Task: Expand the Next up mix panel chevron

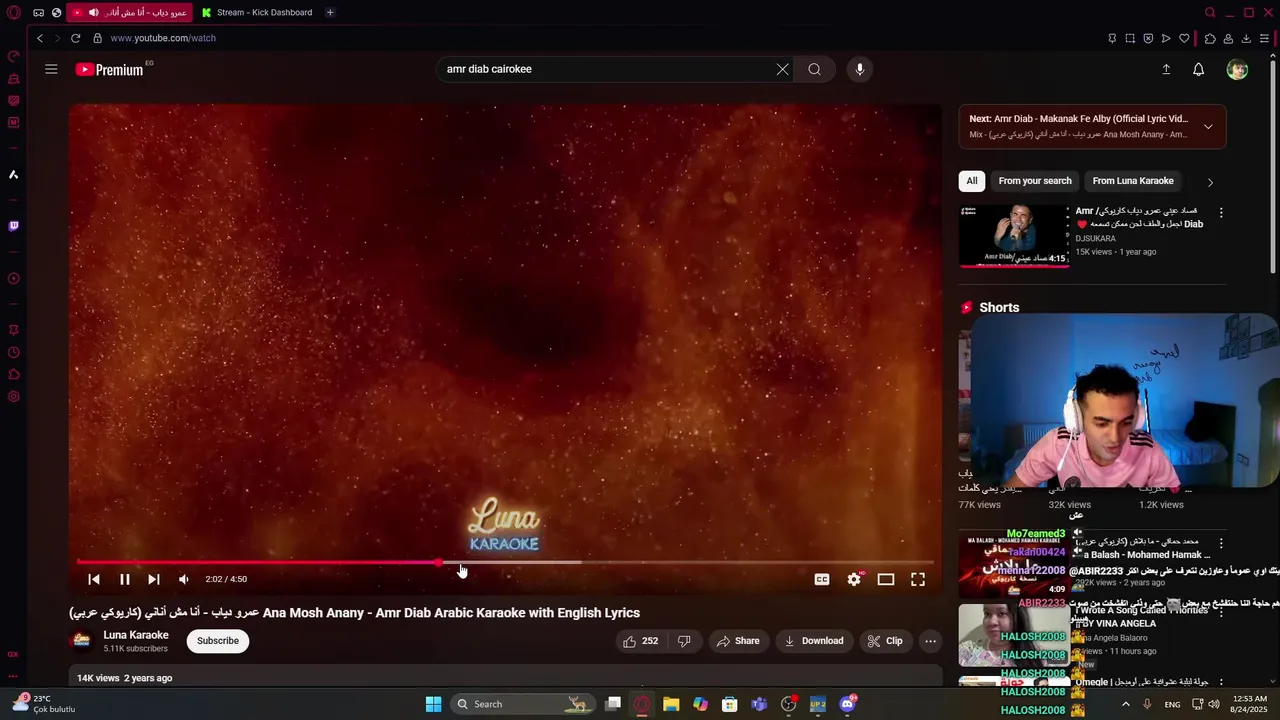Action: point(1208,127)
